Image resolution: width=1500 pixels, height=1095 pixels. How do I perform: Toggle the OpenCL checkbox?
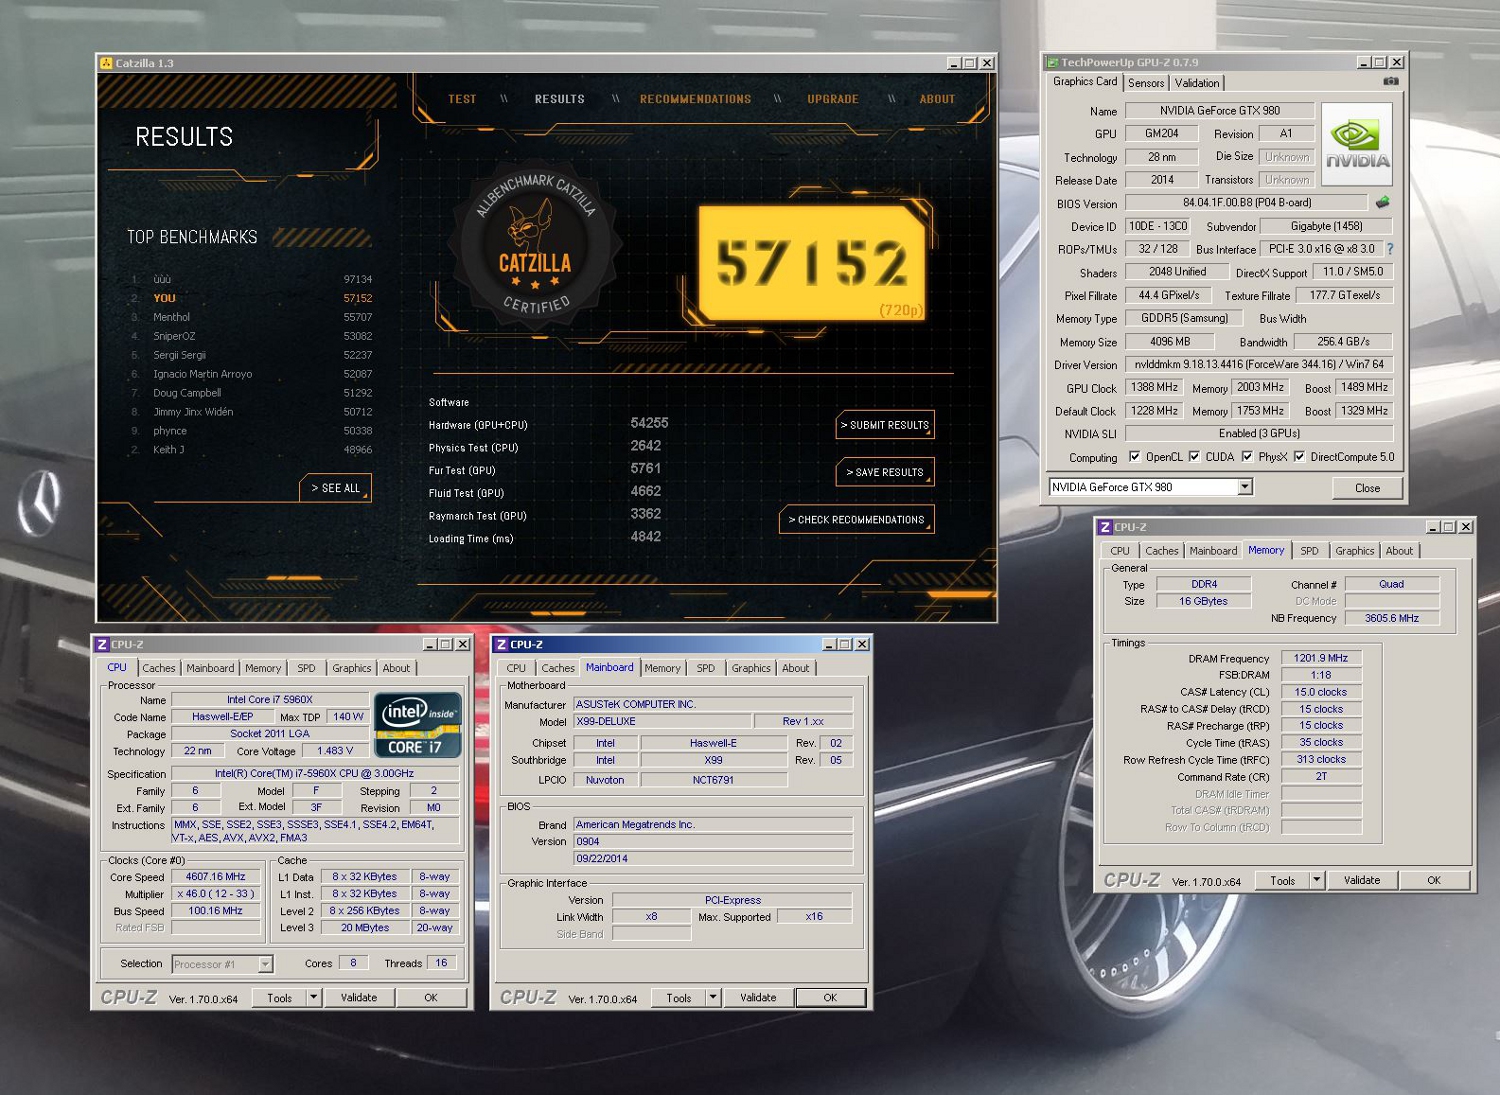click(x=1134, y=457)
